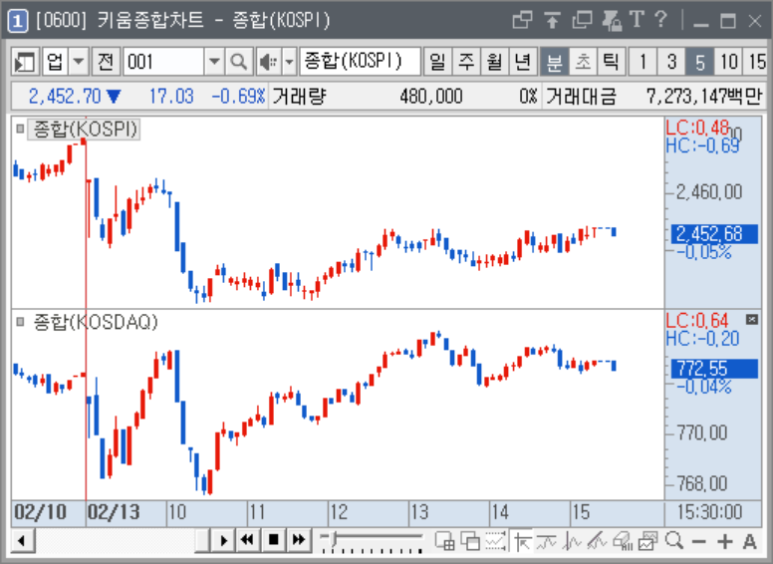
Task: Click the 02/13 date marker
Action: point(113,512)
